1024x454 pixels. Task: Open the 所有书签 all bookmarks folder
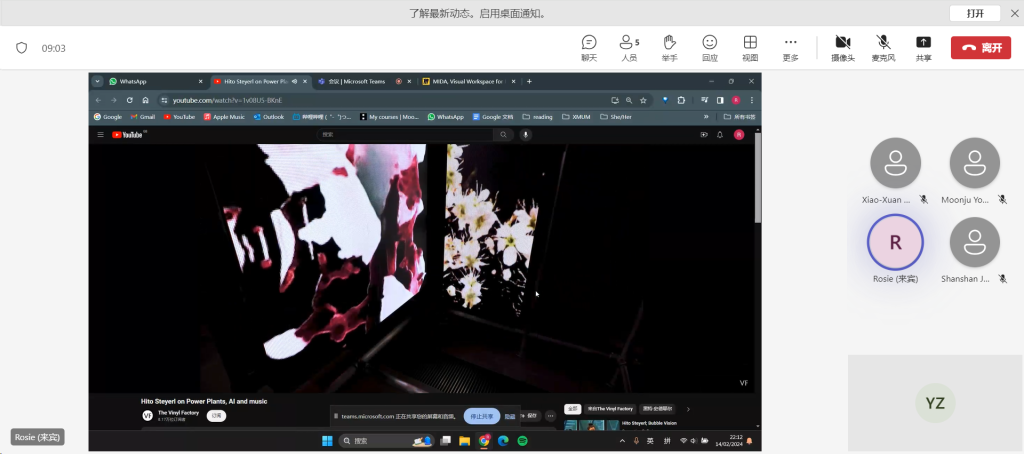coord(740,117)
